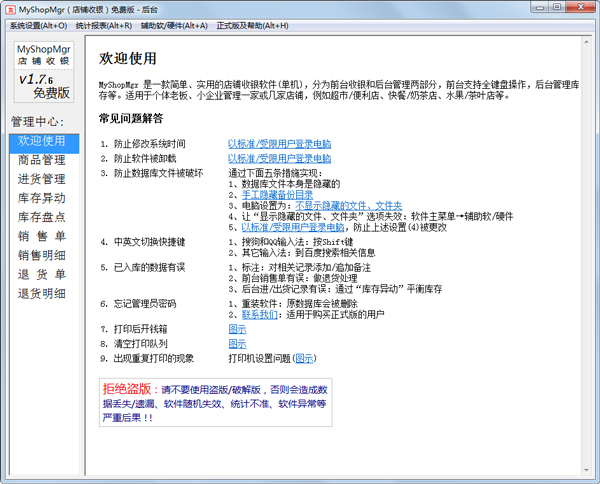This screenshot has height=484, width=600.
Task: Open 退货单 in the sidebar
Action: coord(42,275)
